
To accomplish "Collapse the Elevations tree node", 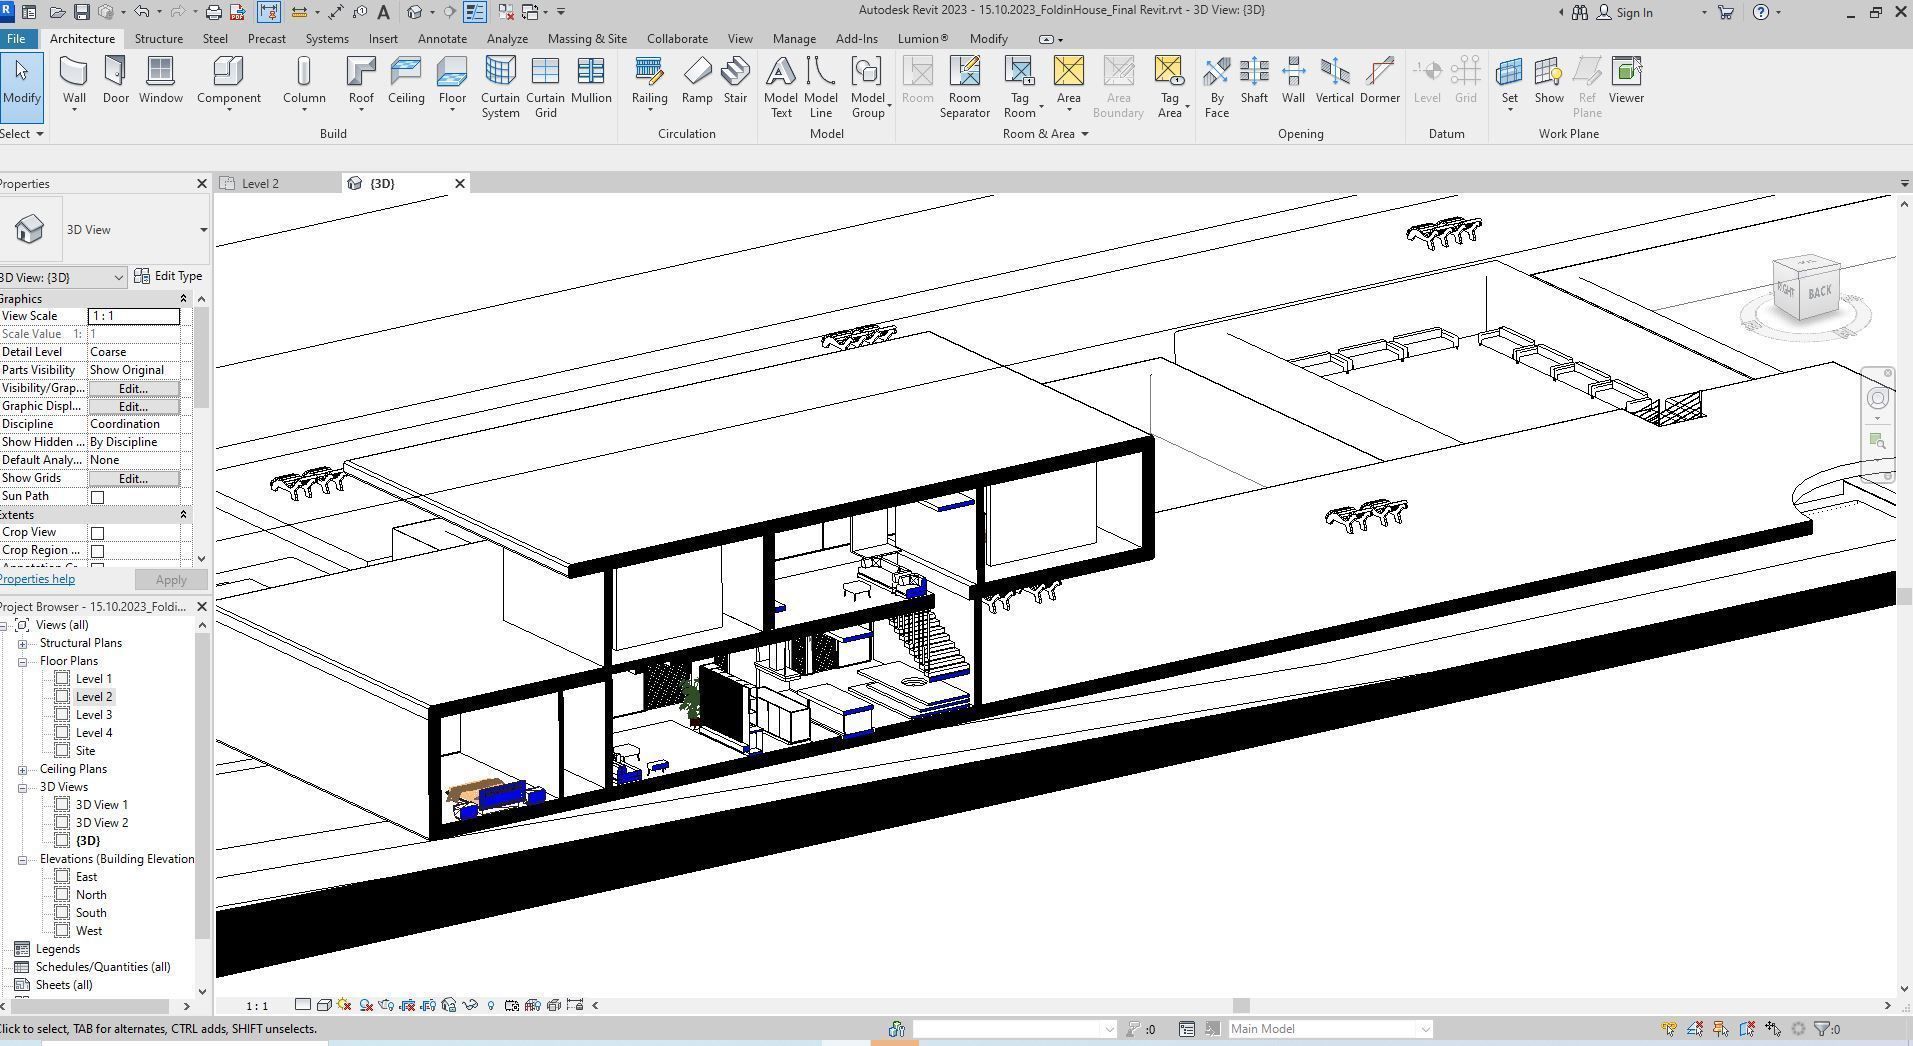I will point(22,860).
